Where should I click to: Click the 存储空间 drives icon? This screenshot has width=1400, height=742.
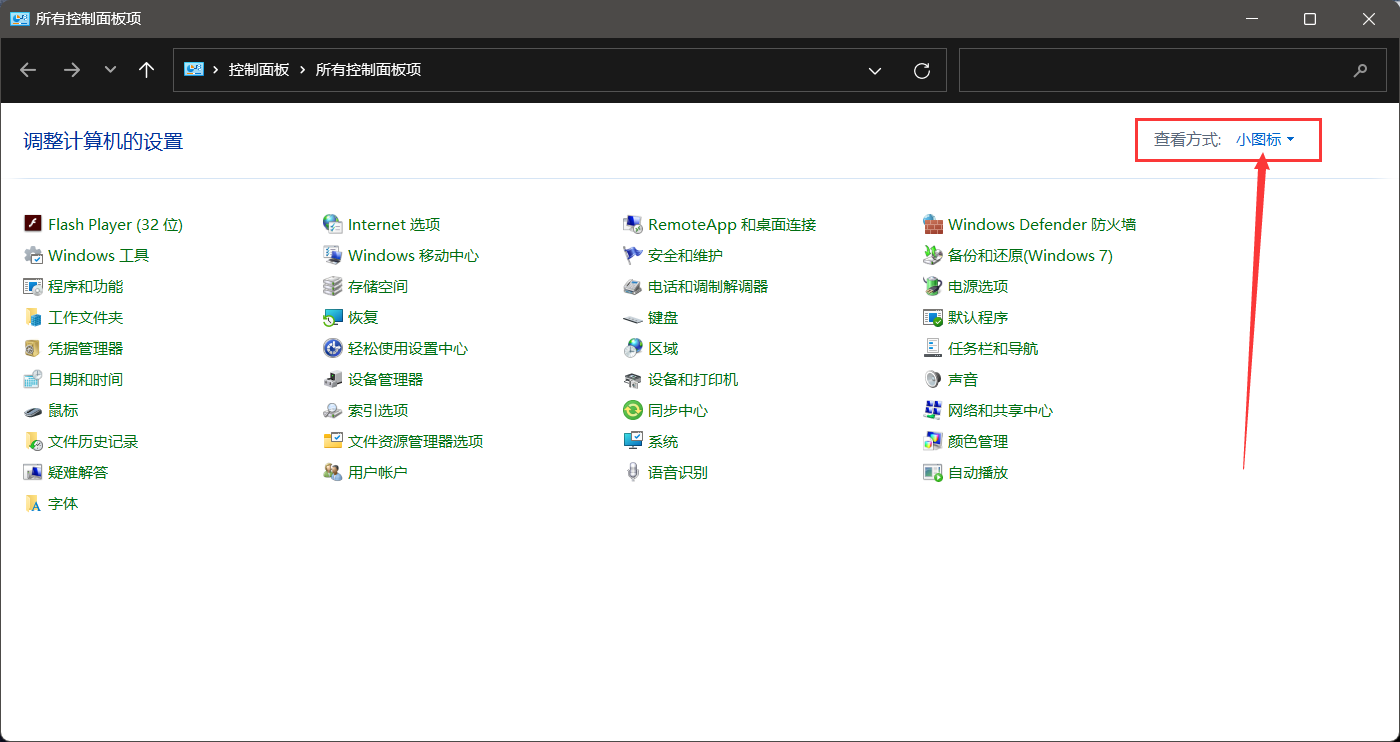tap(333, 286)
